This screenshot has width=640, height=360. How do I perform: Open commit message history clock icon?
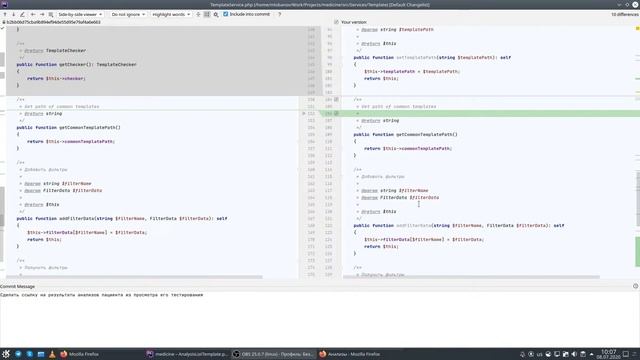click(636, 286)
